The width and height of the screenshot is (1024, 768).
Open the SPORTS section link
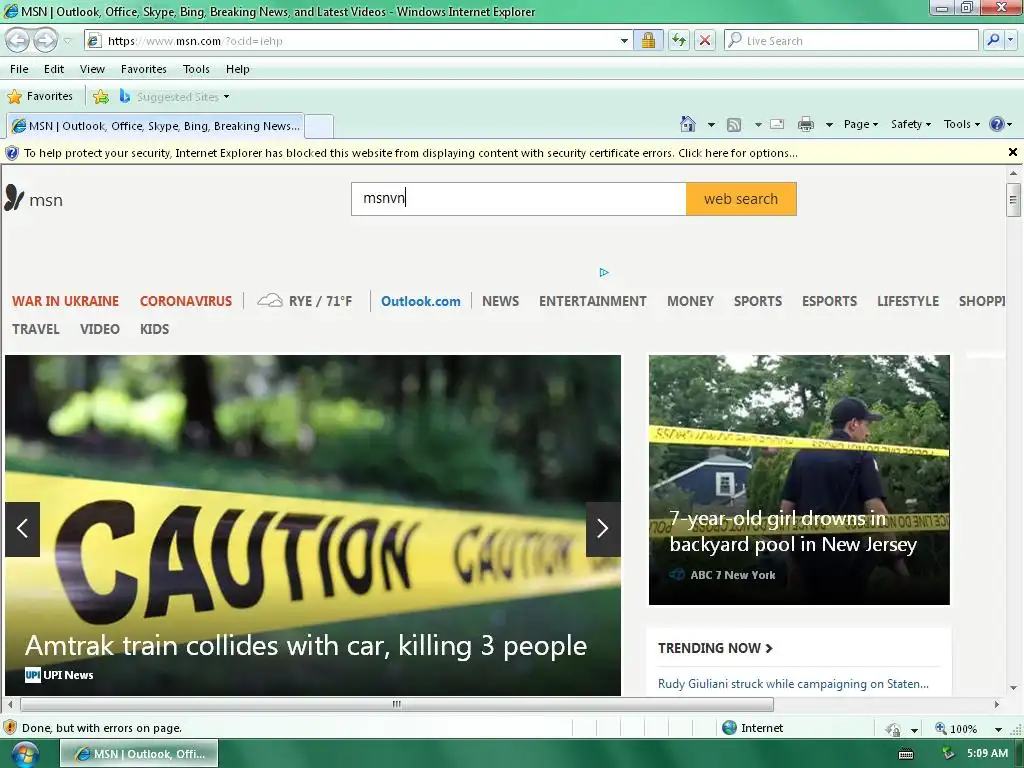pos(758,301)
